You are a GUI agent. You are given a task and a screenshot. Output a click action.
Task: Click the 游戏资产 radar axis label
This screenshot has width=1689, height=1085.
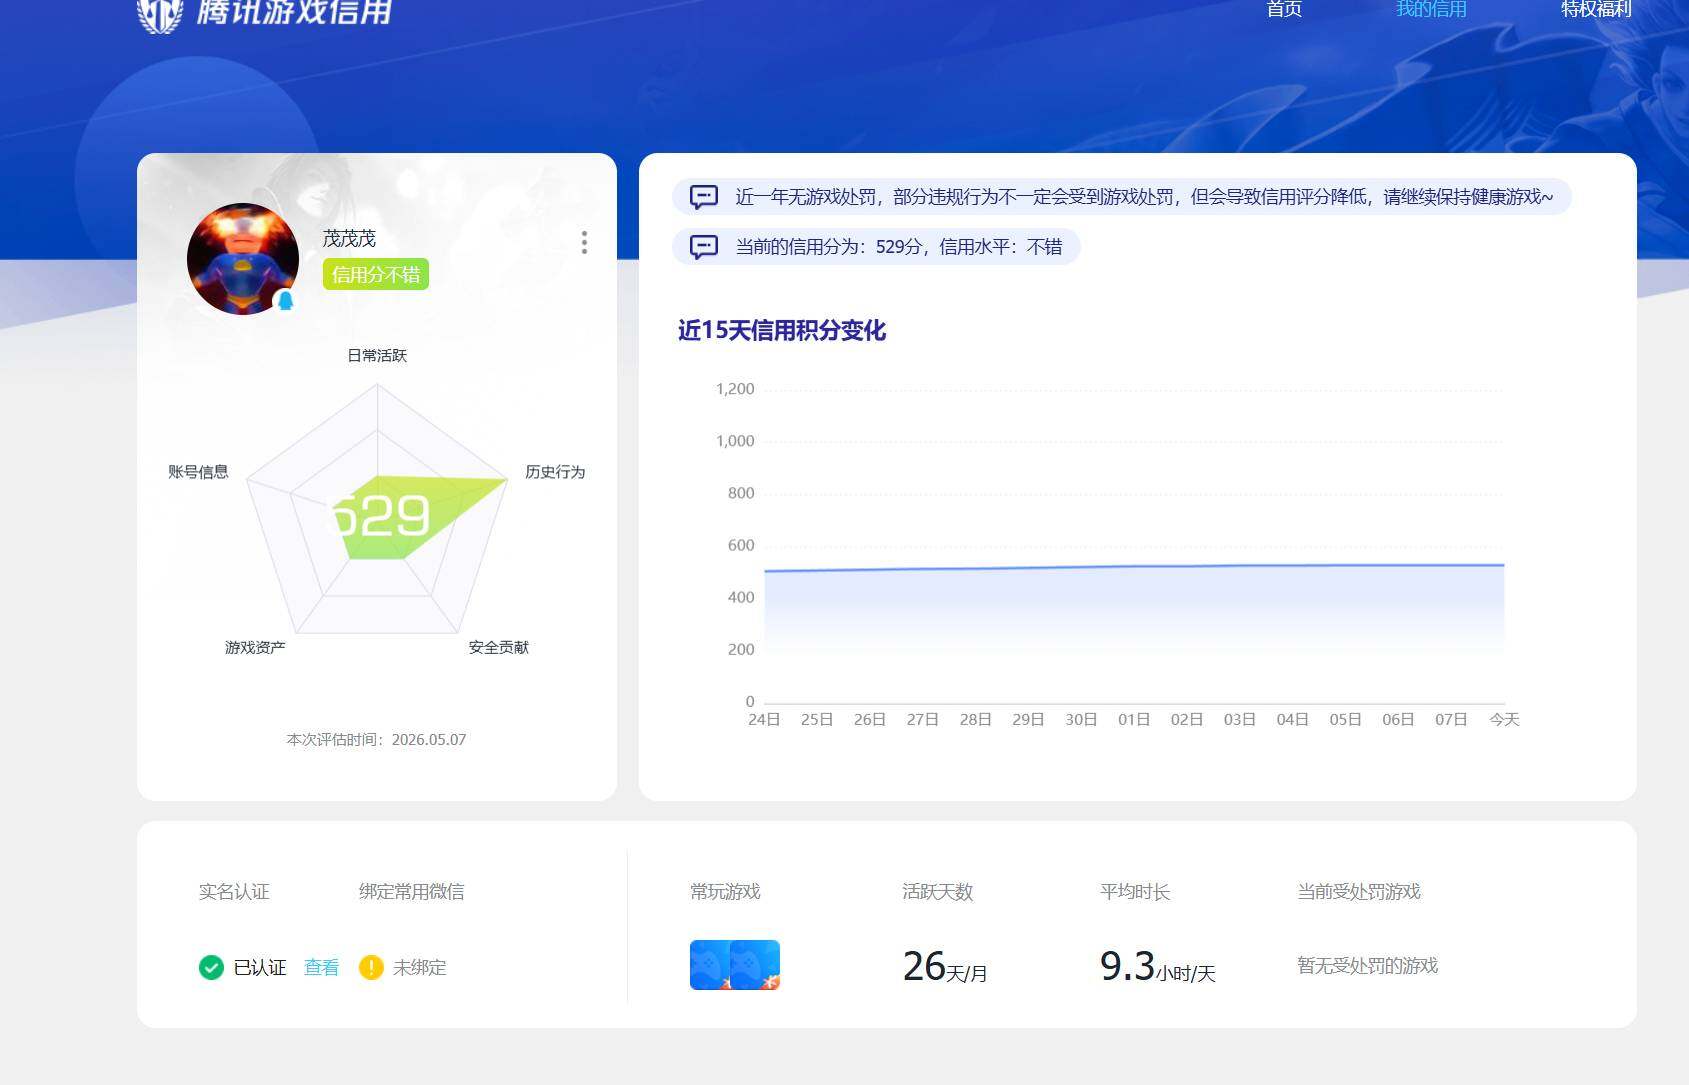click(255, 647)
